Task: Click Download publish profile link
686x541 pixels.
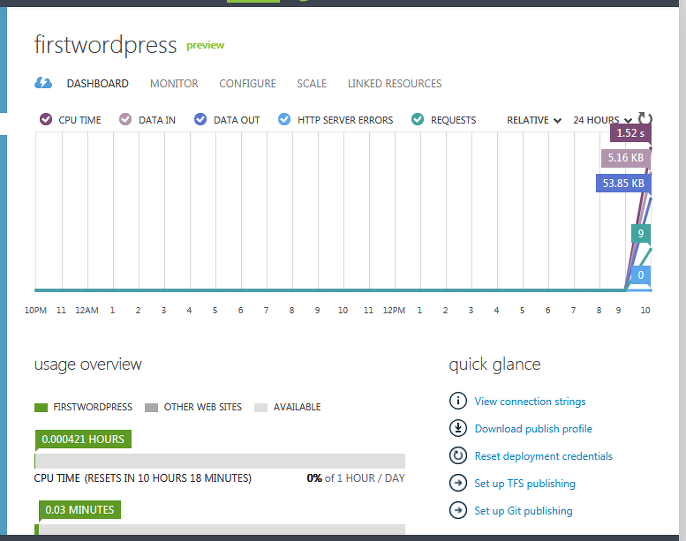Action: coord(533,429)
